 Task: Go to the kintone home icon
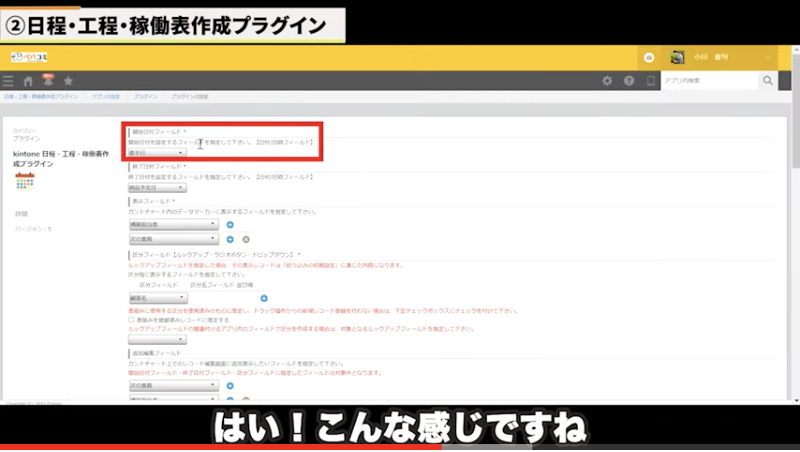pyautogui.click(x=29, y=81)
